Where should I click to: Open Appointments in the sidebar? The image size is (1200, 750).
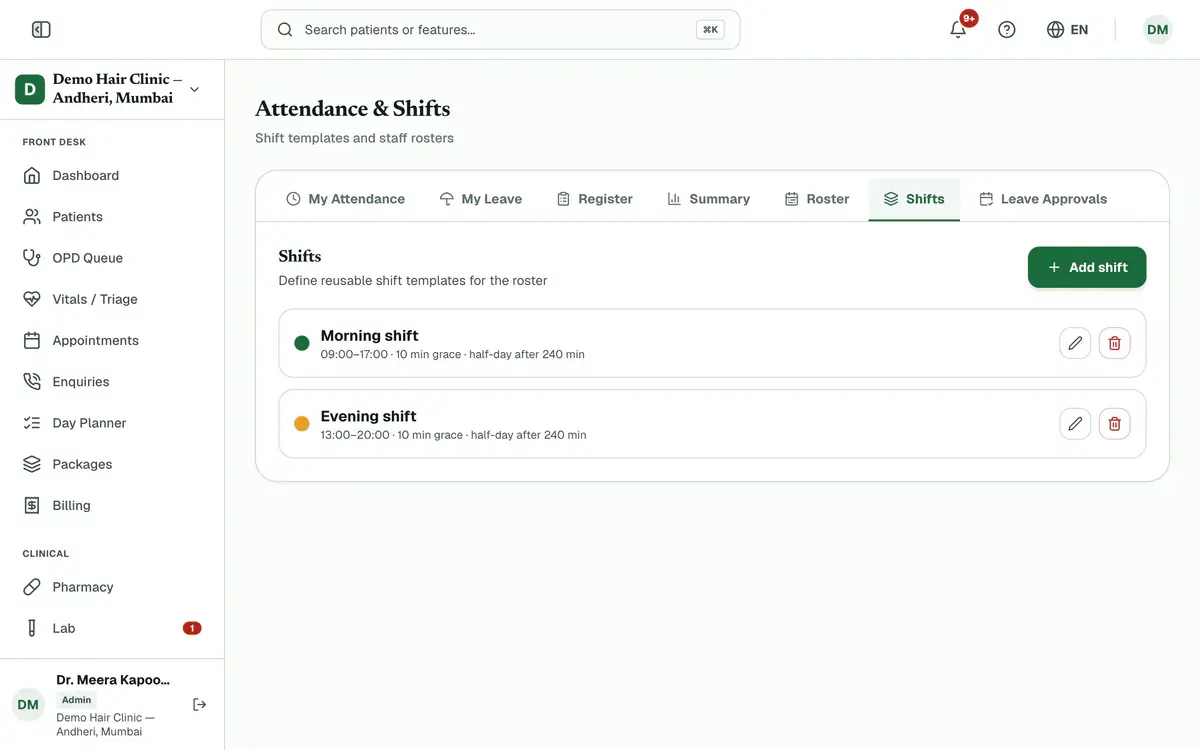[x=112, y=340]
